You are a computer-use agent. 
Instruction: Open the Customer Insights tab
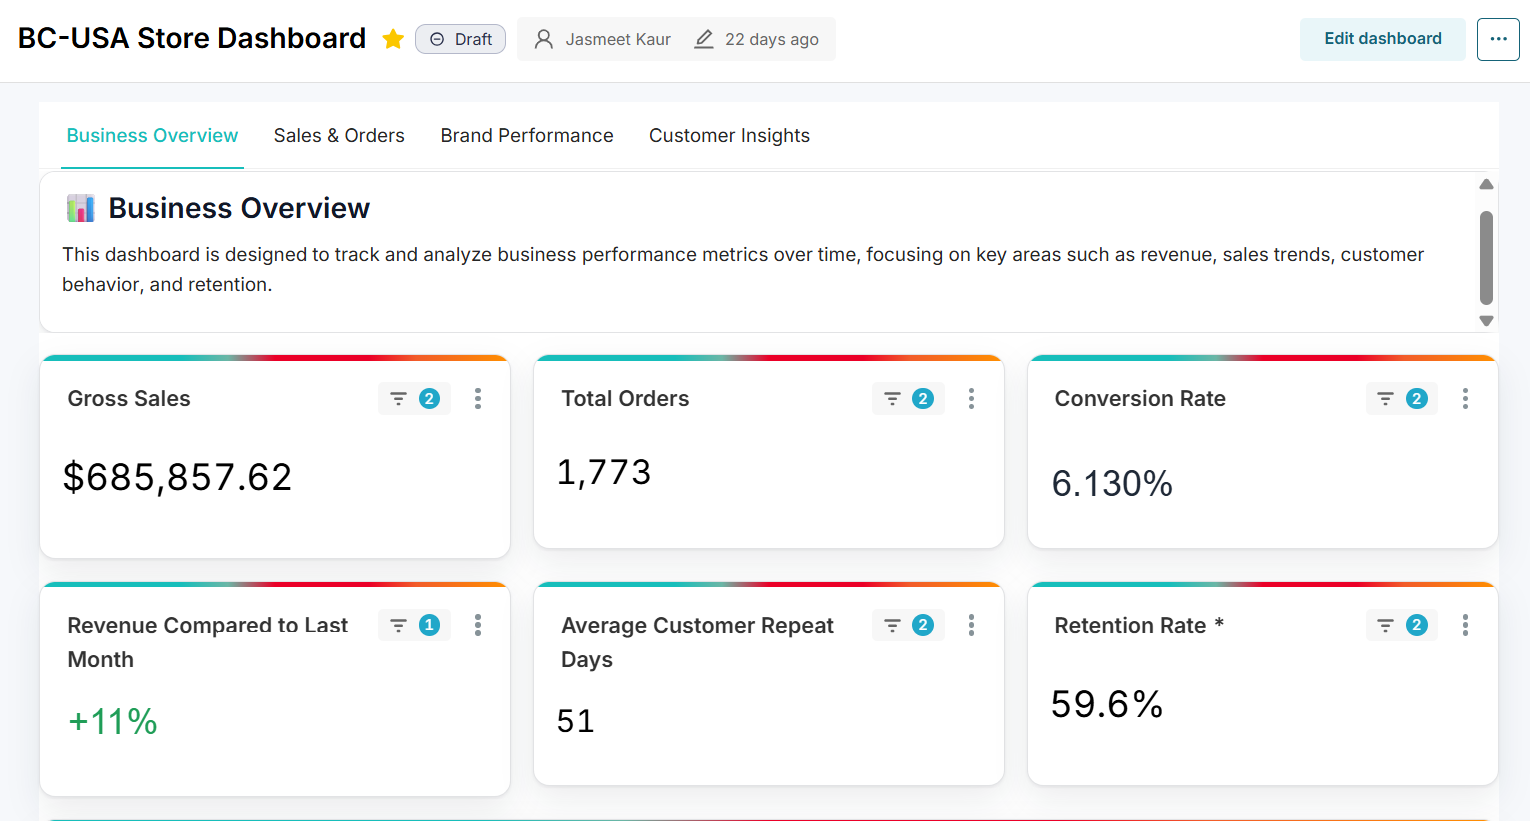(x=729, y=136)
